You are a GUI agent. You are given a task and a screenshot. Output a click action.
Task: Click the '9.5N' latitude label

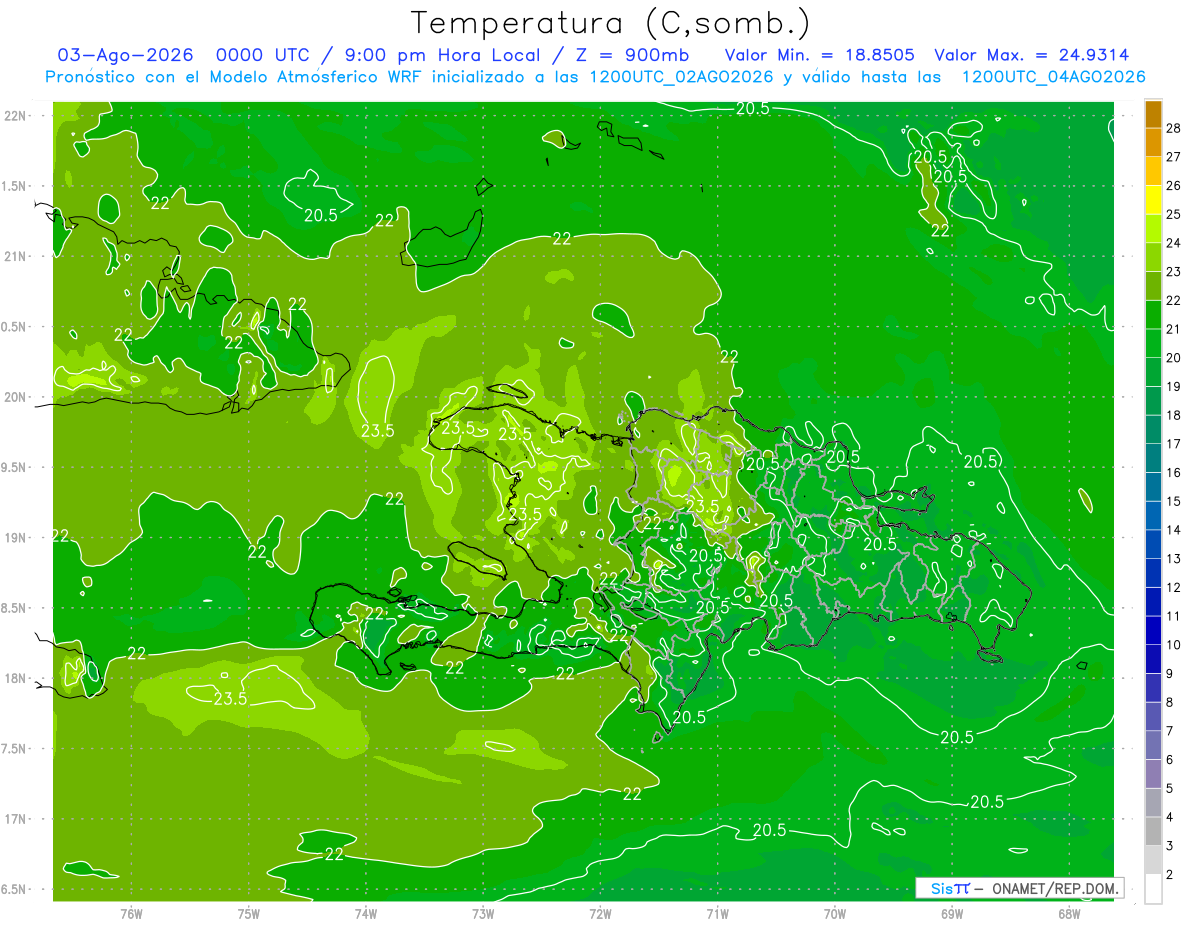15,467
